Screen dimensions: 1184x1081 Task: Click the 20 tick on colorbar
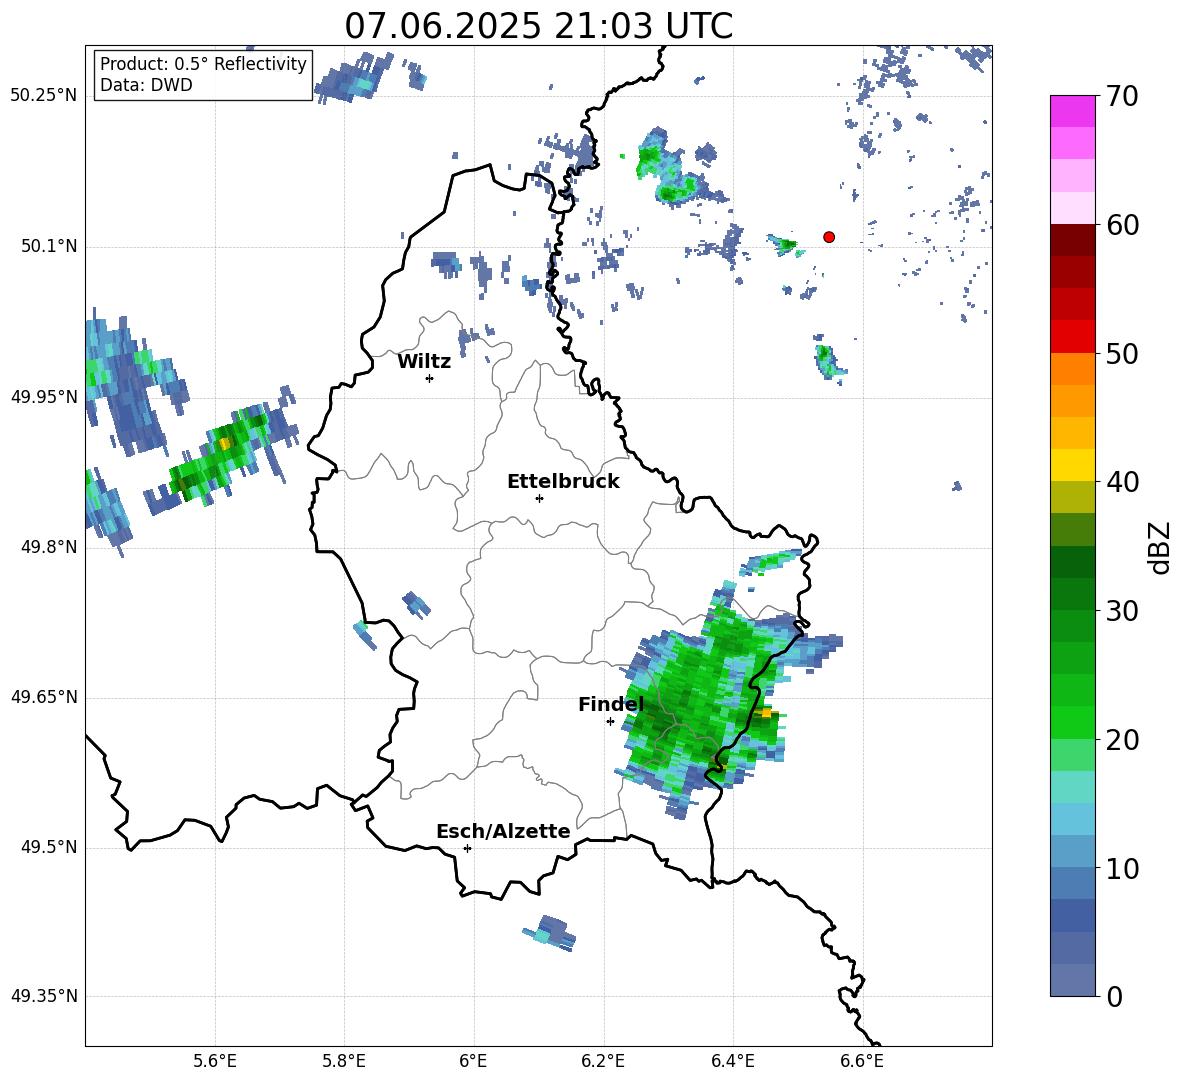(1121, 740)
